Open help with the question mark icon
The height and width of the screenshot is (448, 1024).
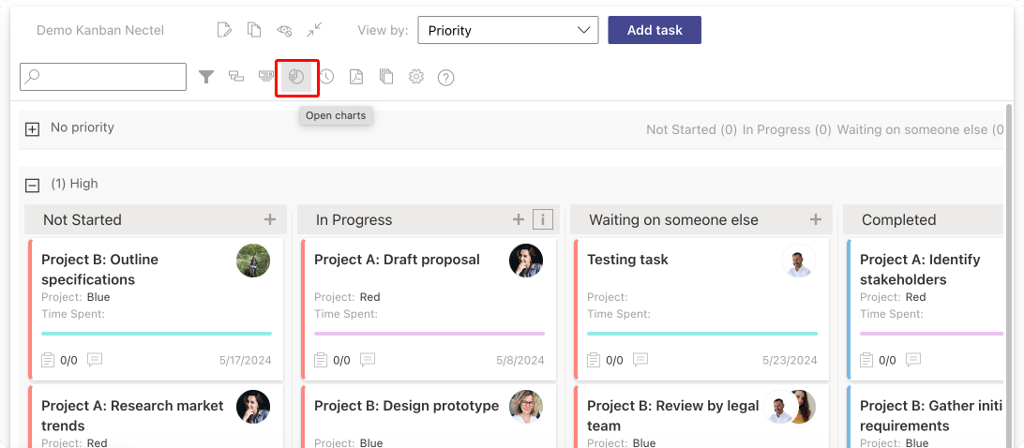tap(446, 78)
